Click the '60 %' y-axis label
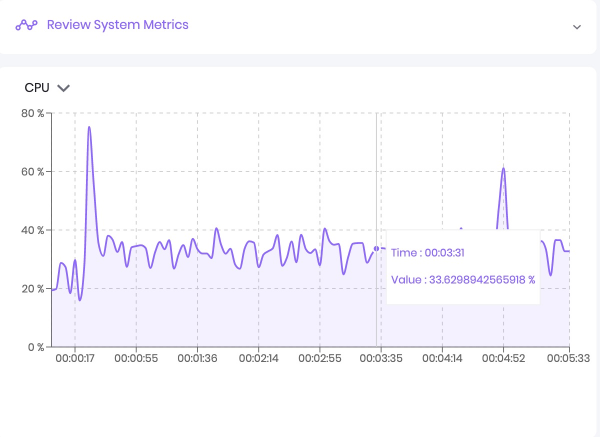Image resolution: width=600 pixels, height=437 pixels. tap(33, 172)
